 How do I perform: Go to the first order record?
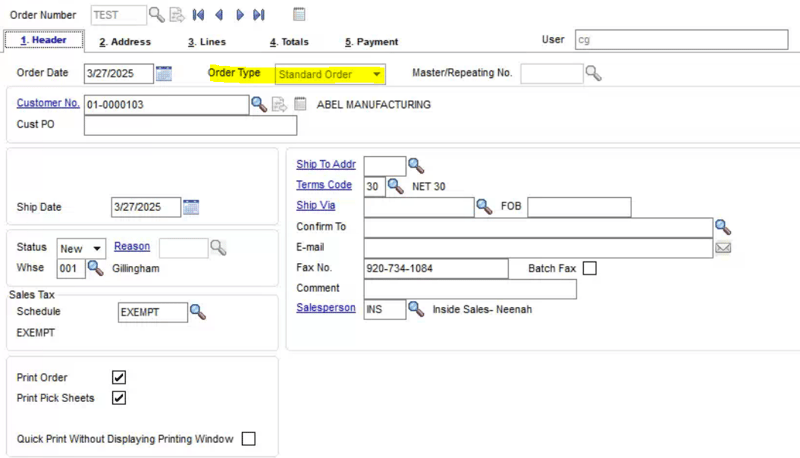click(x=199, y=15)
